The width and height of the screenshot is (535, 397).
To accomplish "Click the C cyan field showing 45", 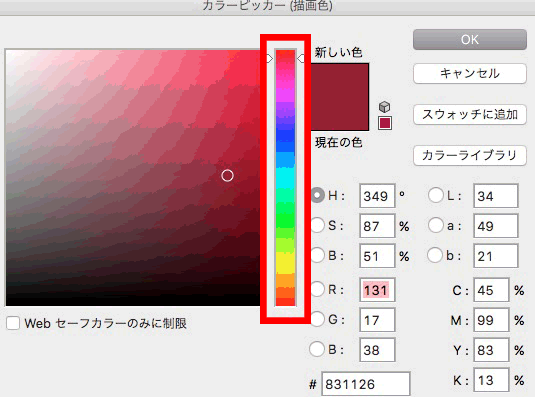I will [491, 290].
